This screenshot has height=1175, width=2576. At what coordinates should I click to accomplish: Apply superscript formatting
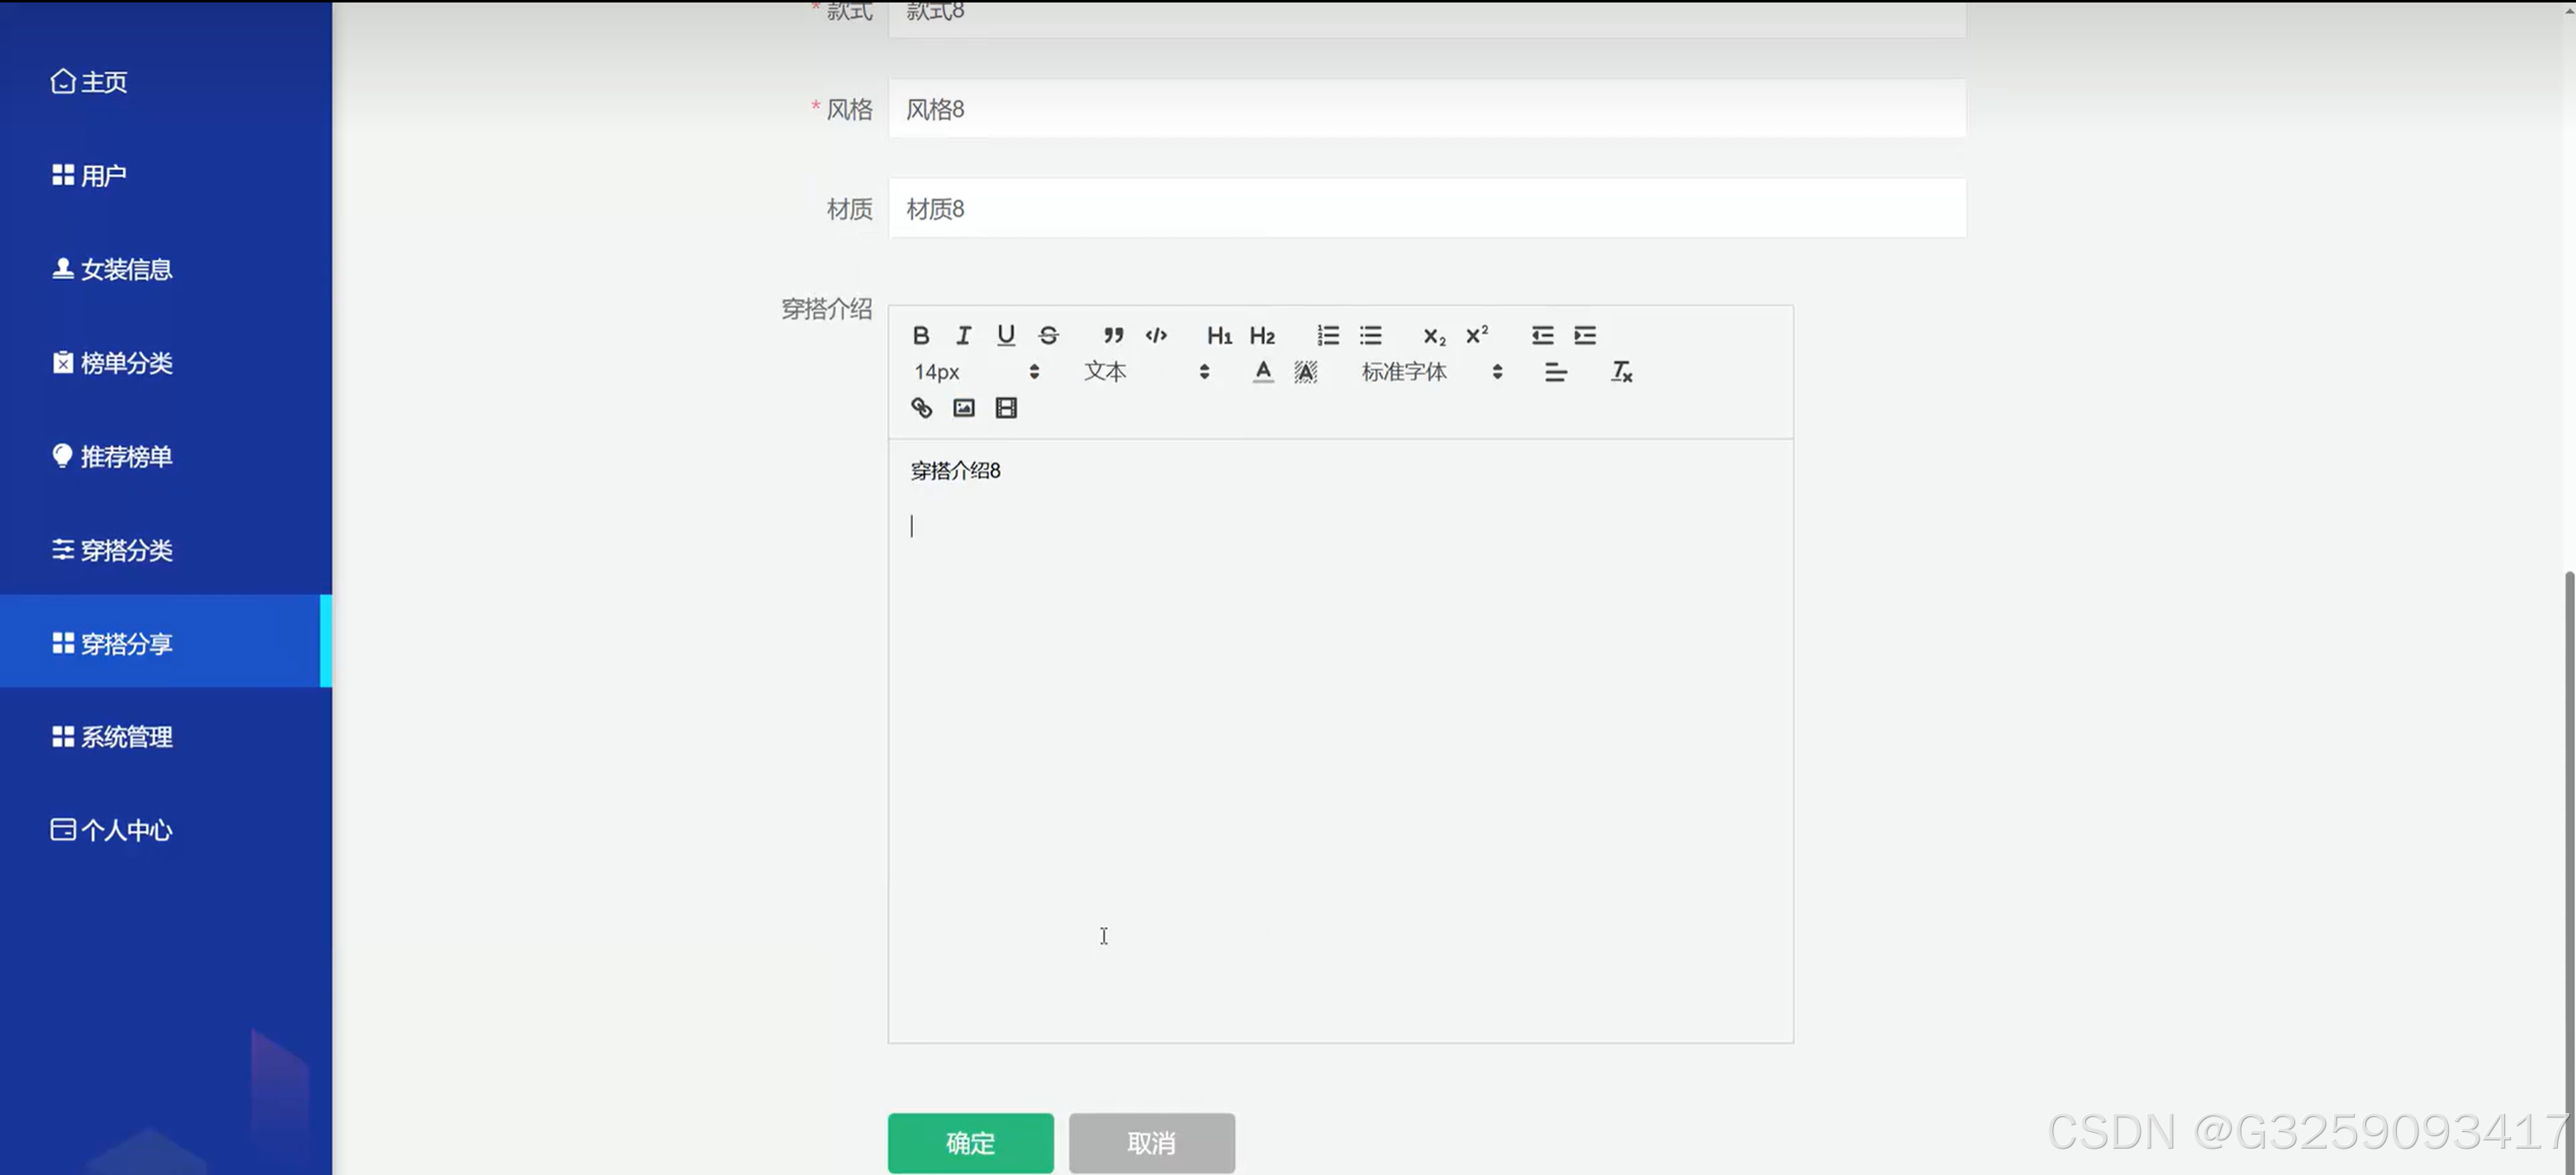[x=1477, y=335]
